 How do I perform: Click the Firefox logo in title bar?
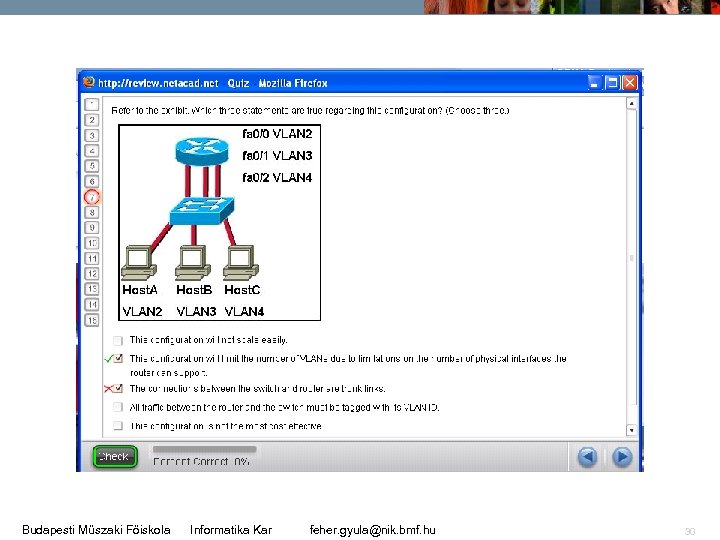tap(88, 82)
